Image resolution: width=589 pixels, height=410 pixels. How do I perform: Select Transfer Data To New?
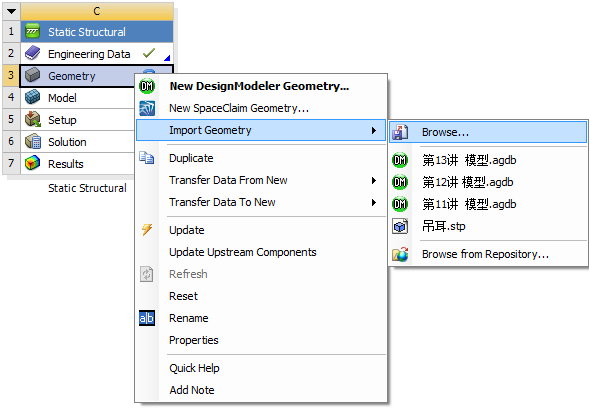tap(261, 202)
